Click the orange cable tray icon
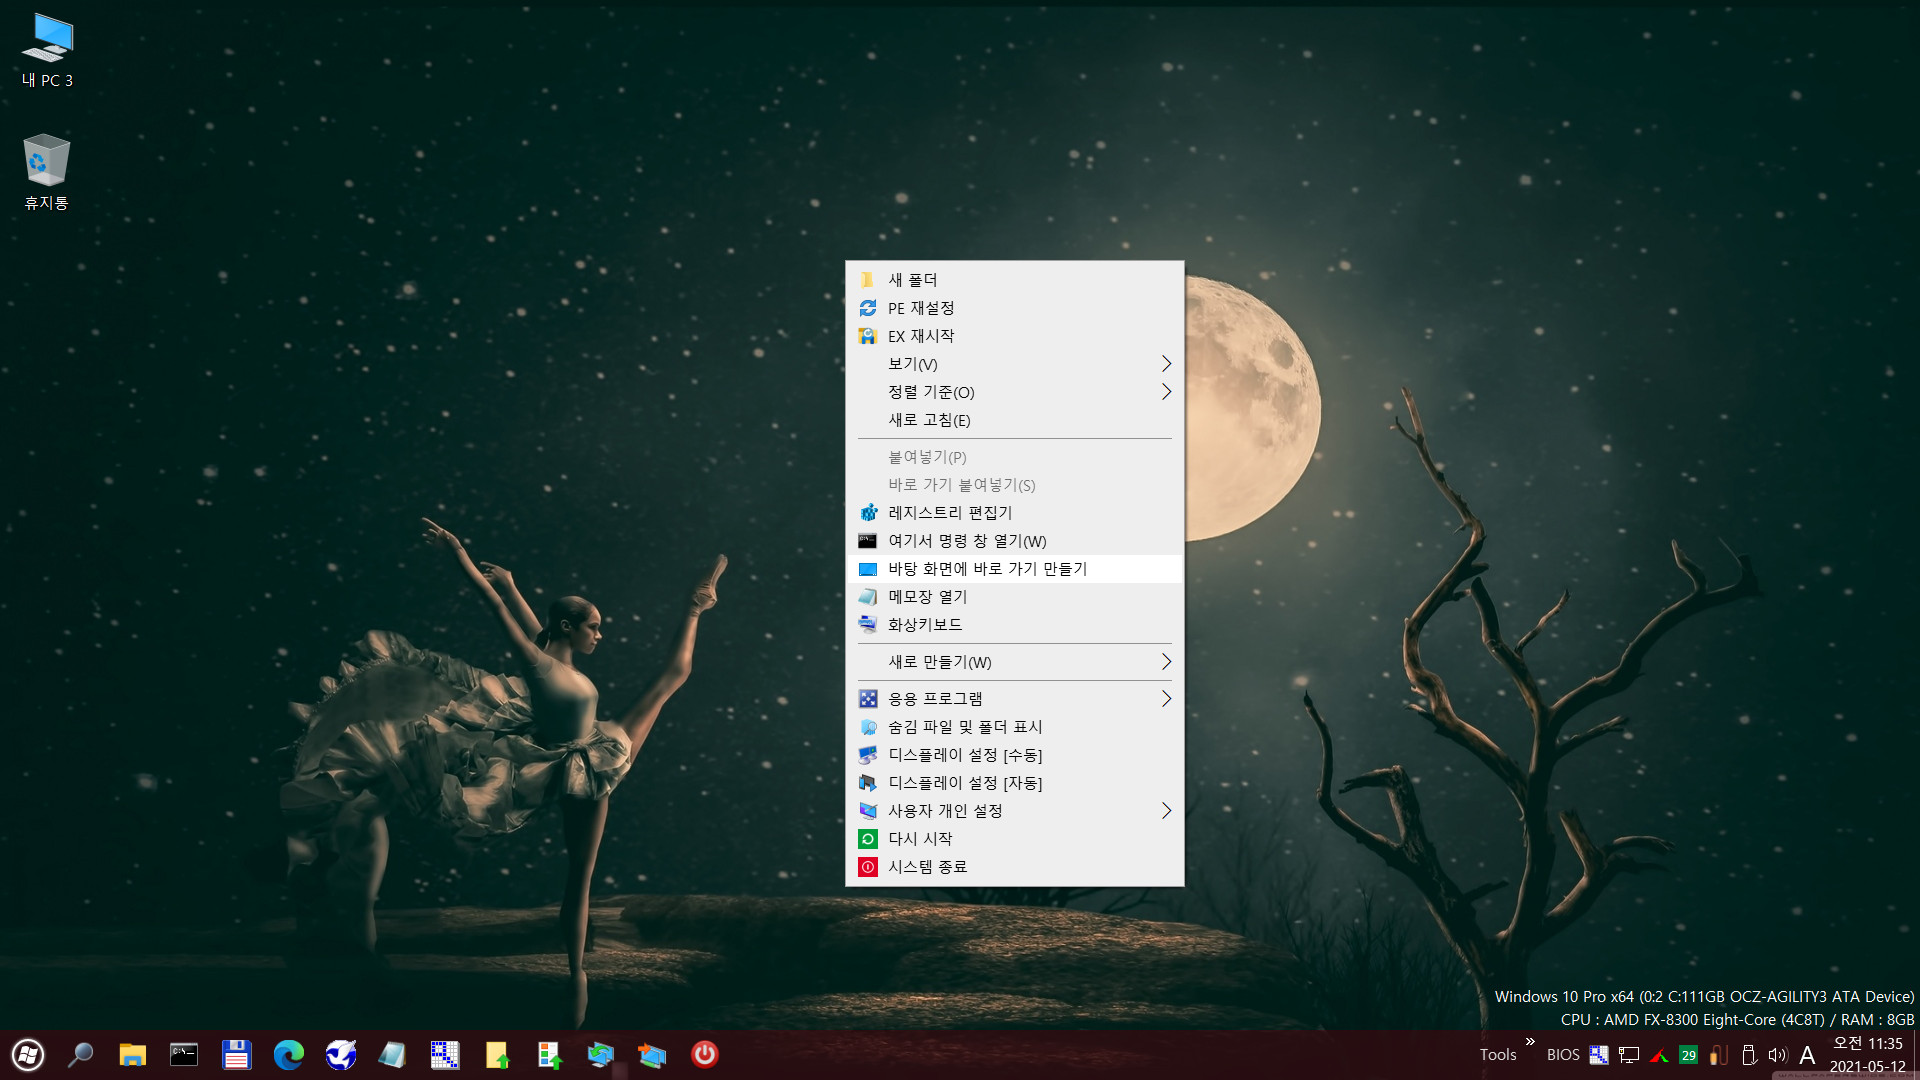Screen dimensions: 1920x1080 (x=1719, y=1055)
